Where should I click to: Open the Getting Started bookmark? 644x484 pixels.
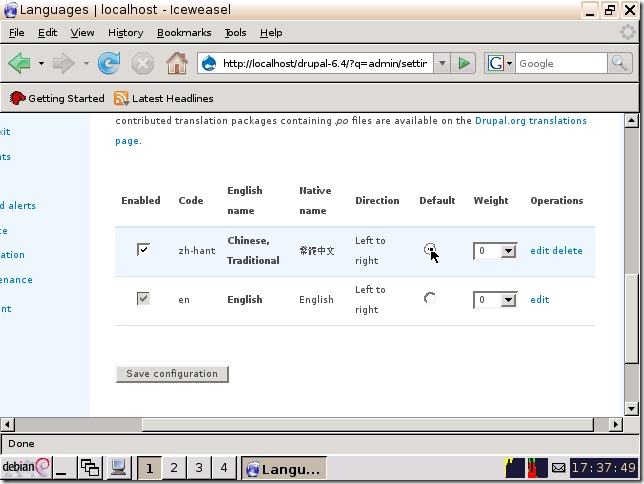(57, 98)
